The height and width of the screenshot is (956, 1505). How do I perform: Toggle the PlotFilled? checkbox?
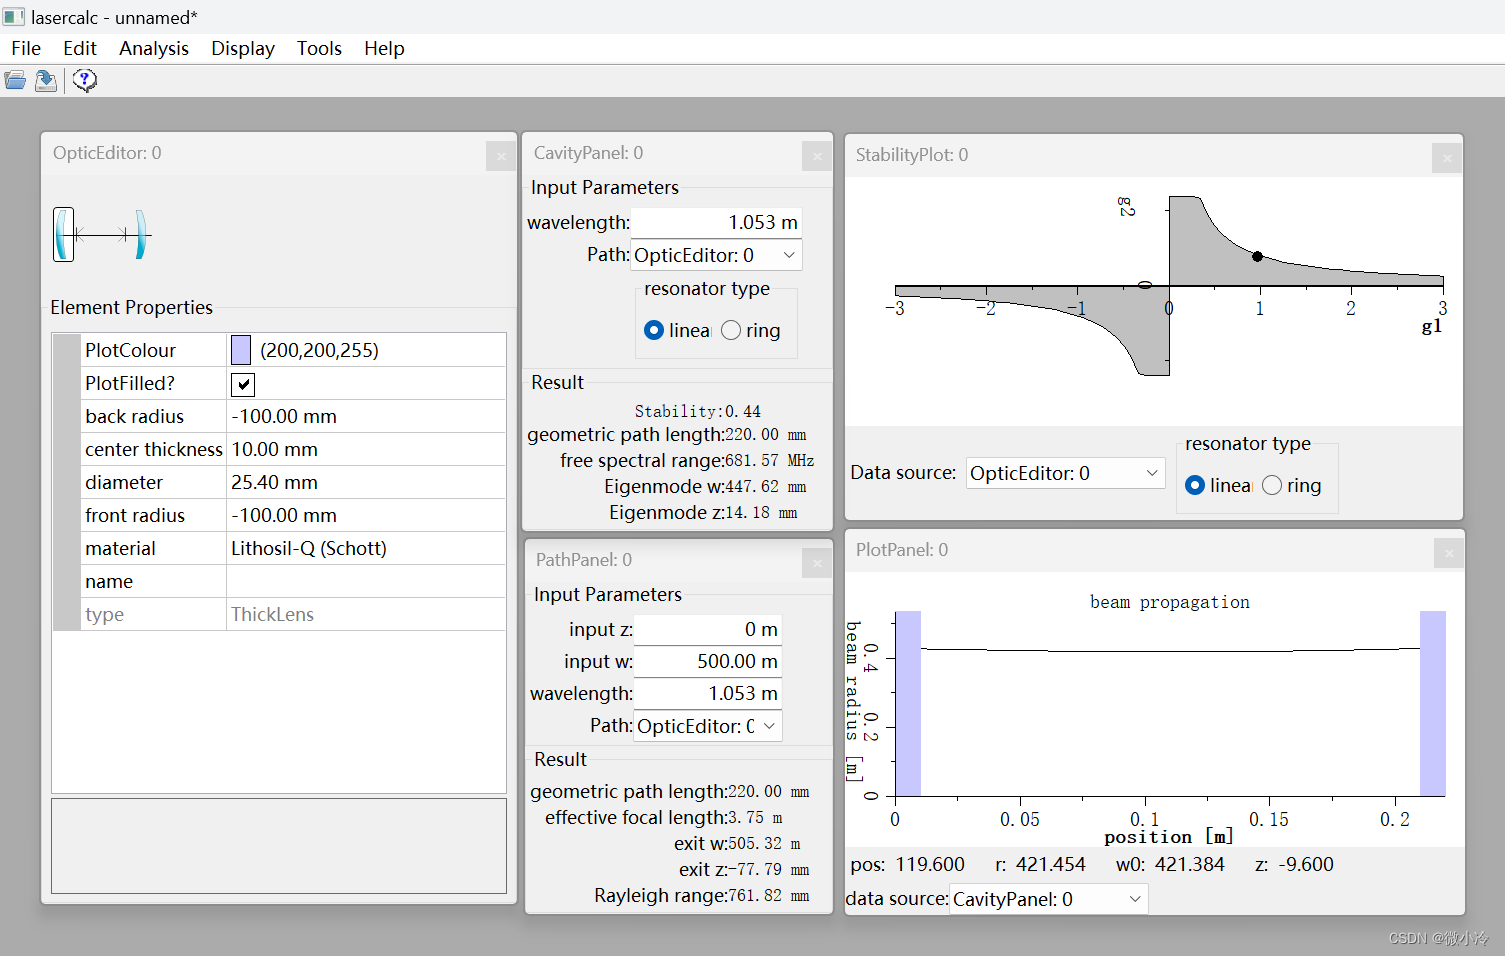click(243, 384)
